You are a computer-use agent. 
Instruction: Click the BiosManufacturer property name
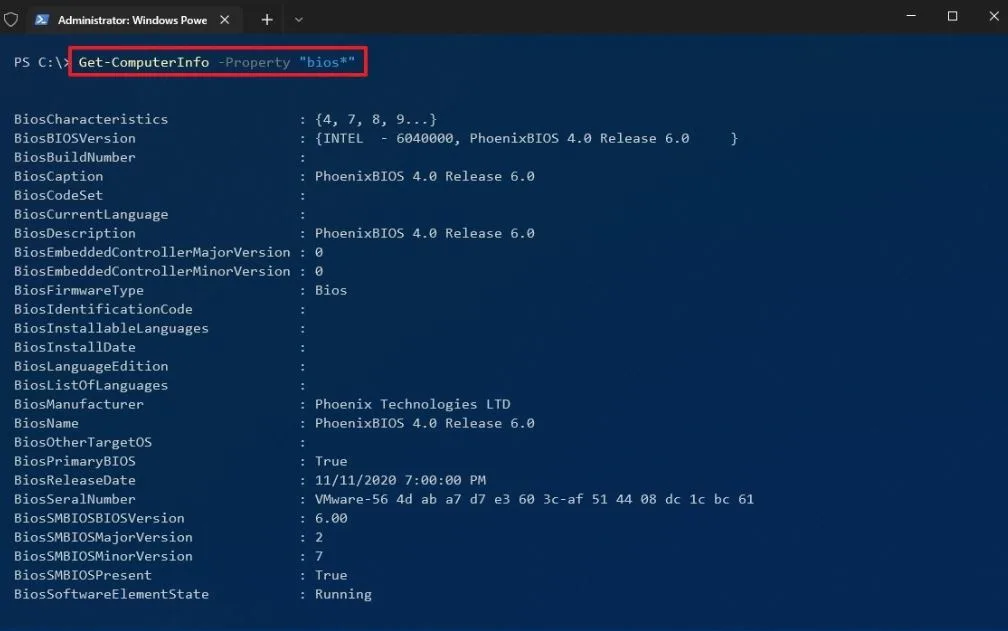pos(78,404)
